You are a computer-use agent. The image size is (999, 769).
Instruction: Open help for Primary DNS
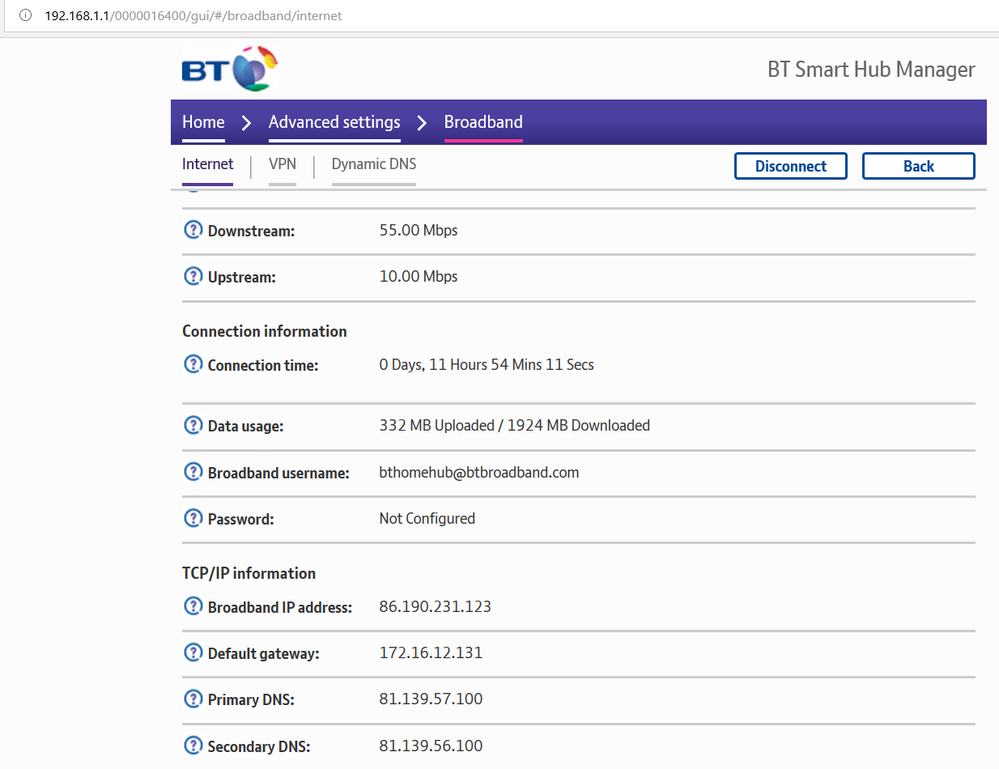(192, 699)
